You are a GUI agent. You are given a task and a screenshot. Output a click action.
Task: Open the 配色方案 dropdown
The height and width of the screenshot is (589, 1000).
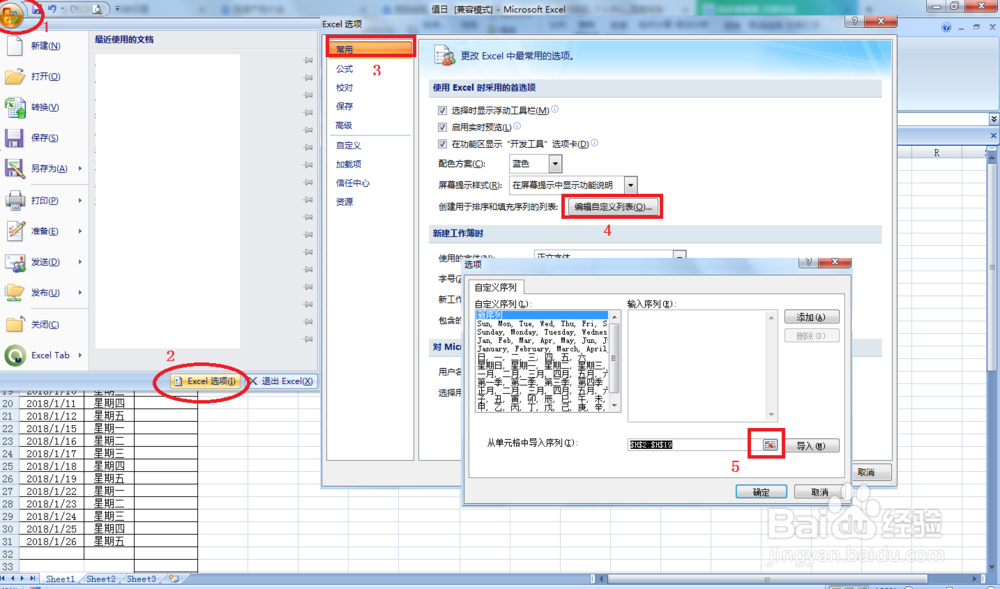[555, 164]
